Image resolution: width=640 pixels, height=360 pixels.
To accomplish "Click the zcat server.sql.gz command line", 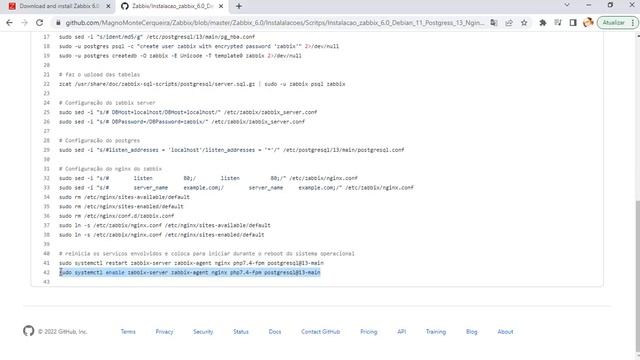I will tap(202, 84).
